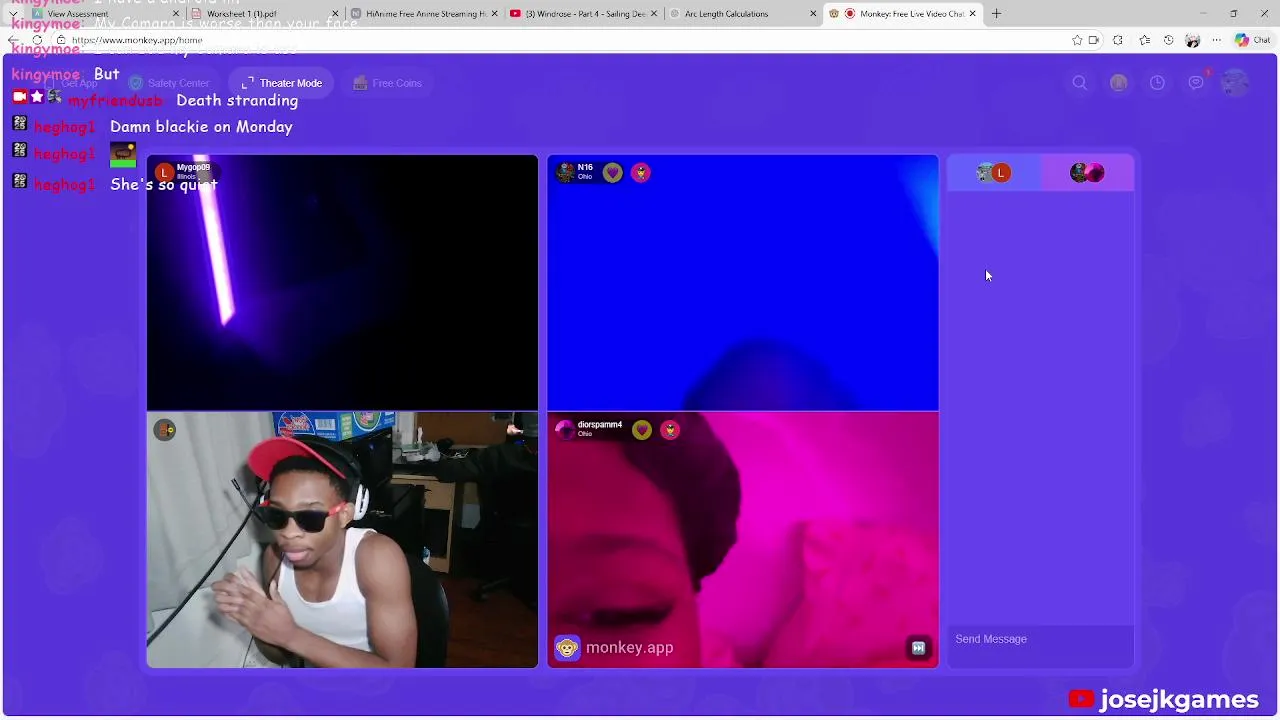Screen dimensions: 1280x720
Task: Open N16's profile avatar
Action: 565,172
